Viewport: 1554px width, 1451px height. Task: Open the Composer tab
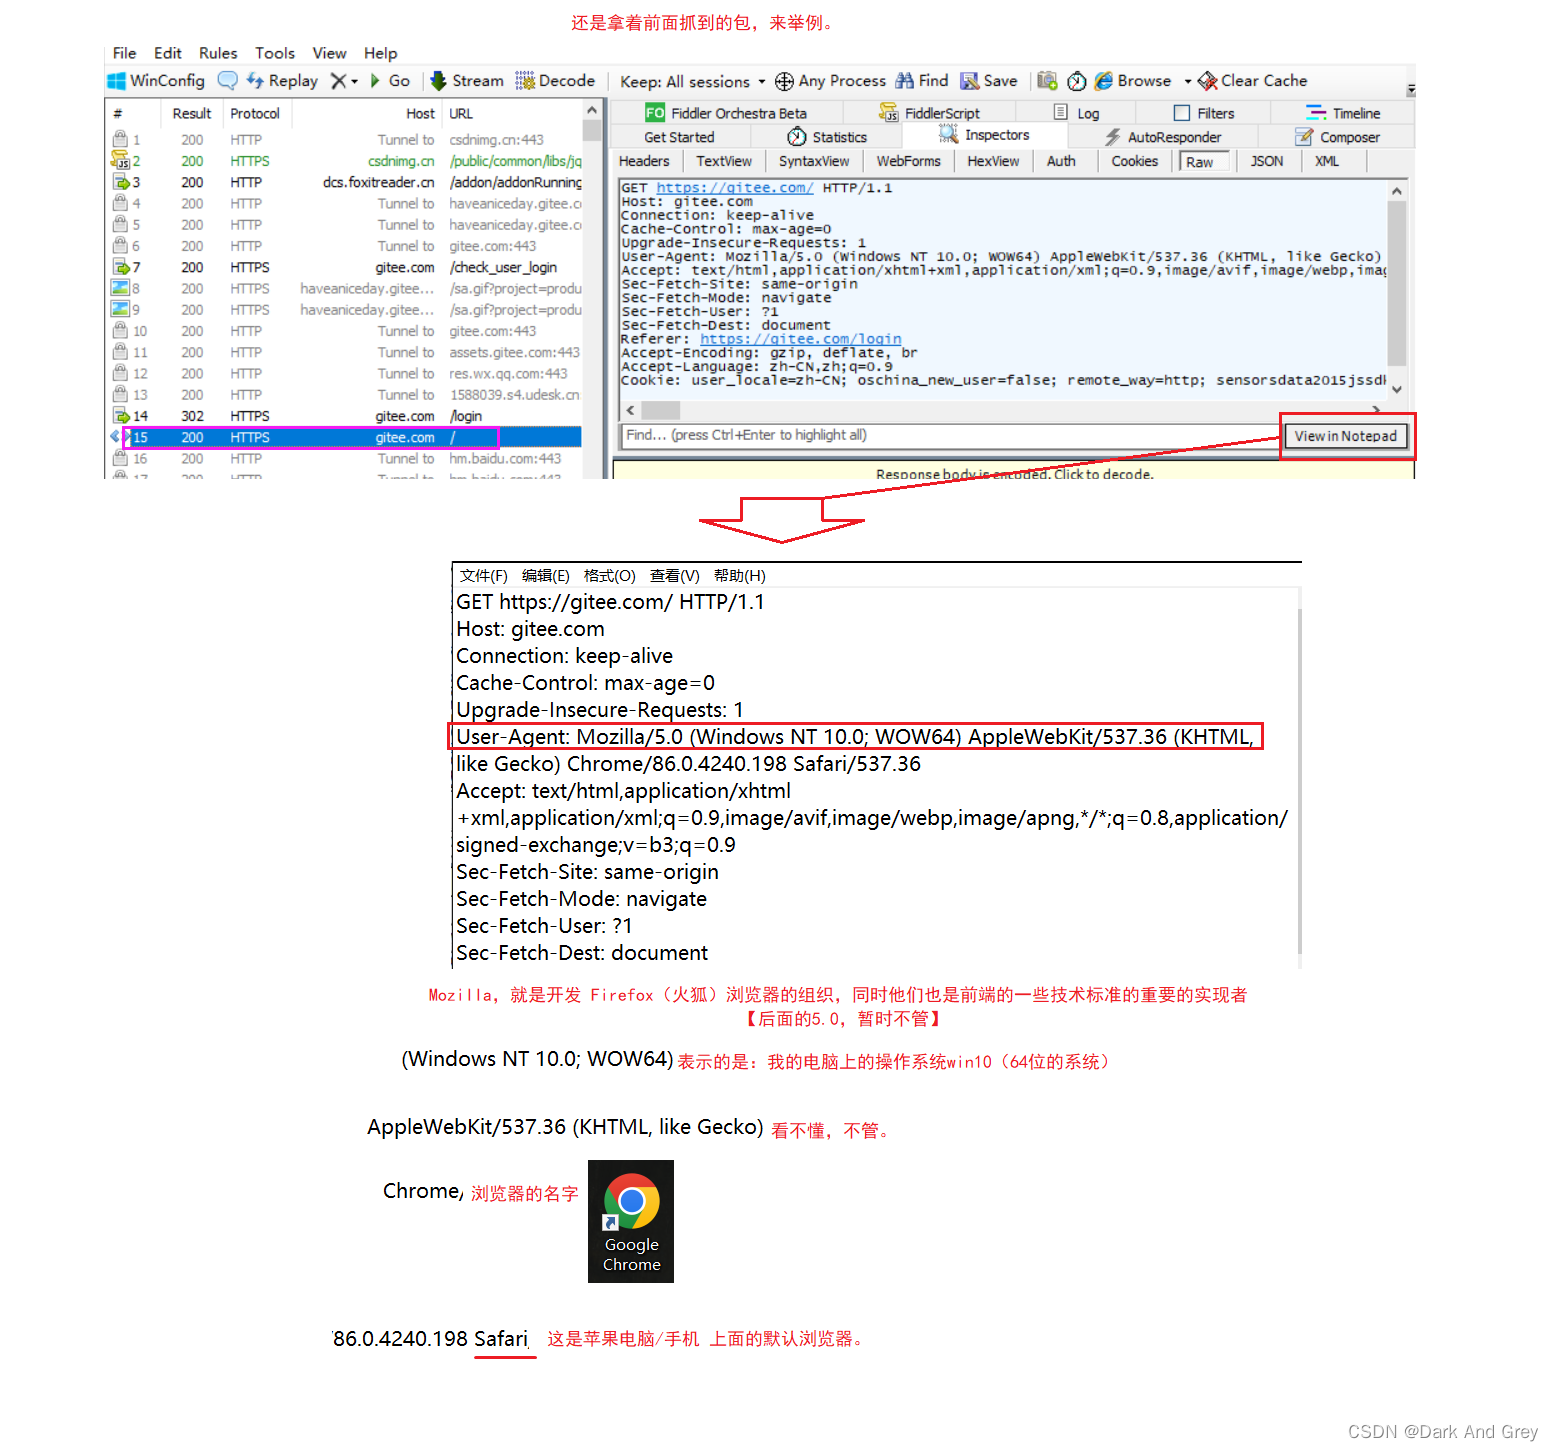pyautogui.click(x=1338, y=137)
